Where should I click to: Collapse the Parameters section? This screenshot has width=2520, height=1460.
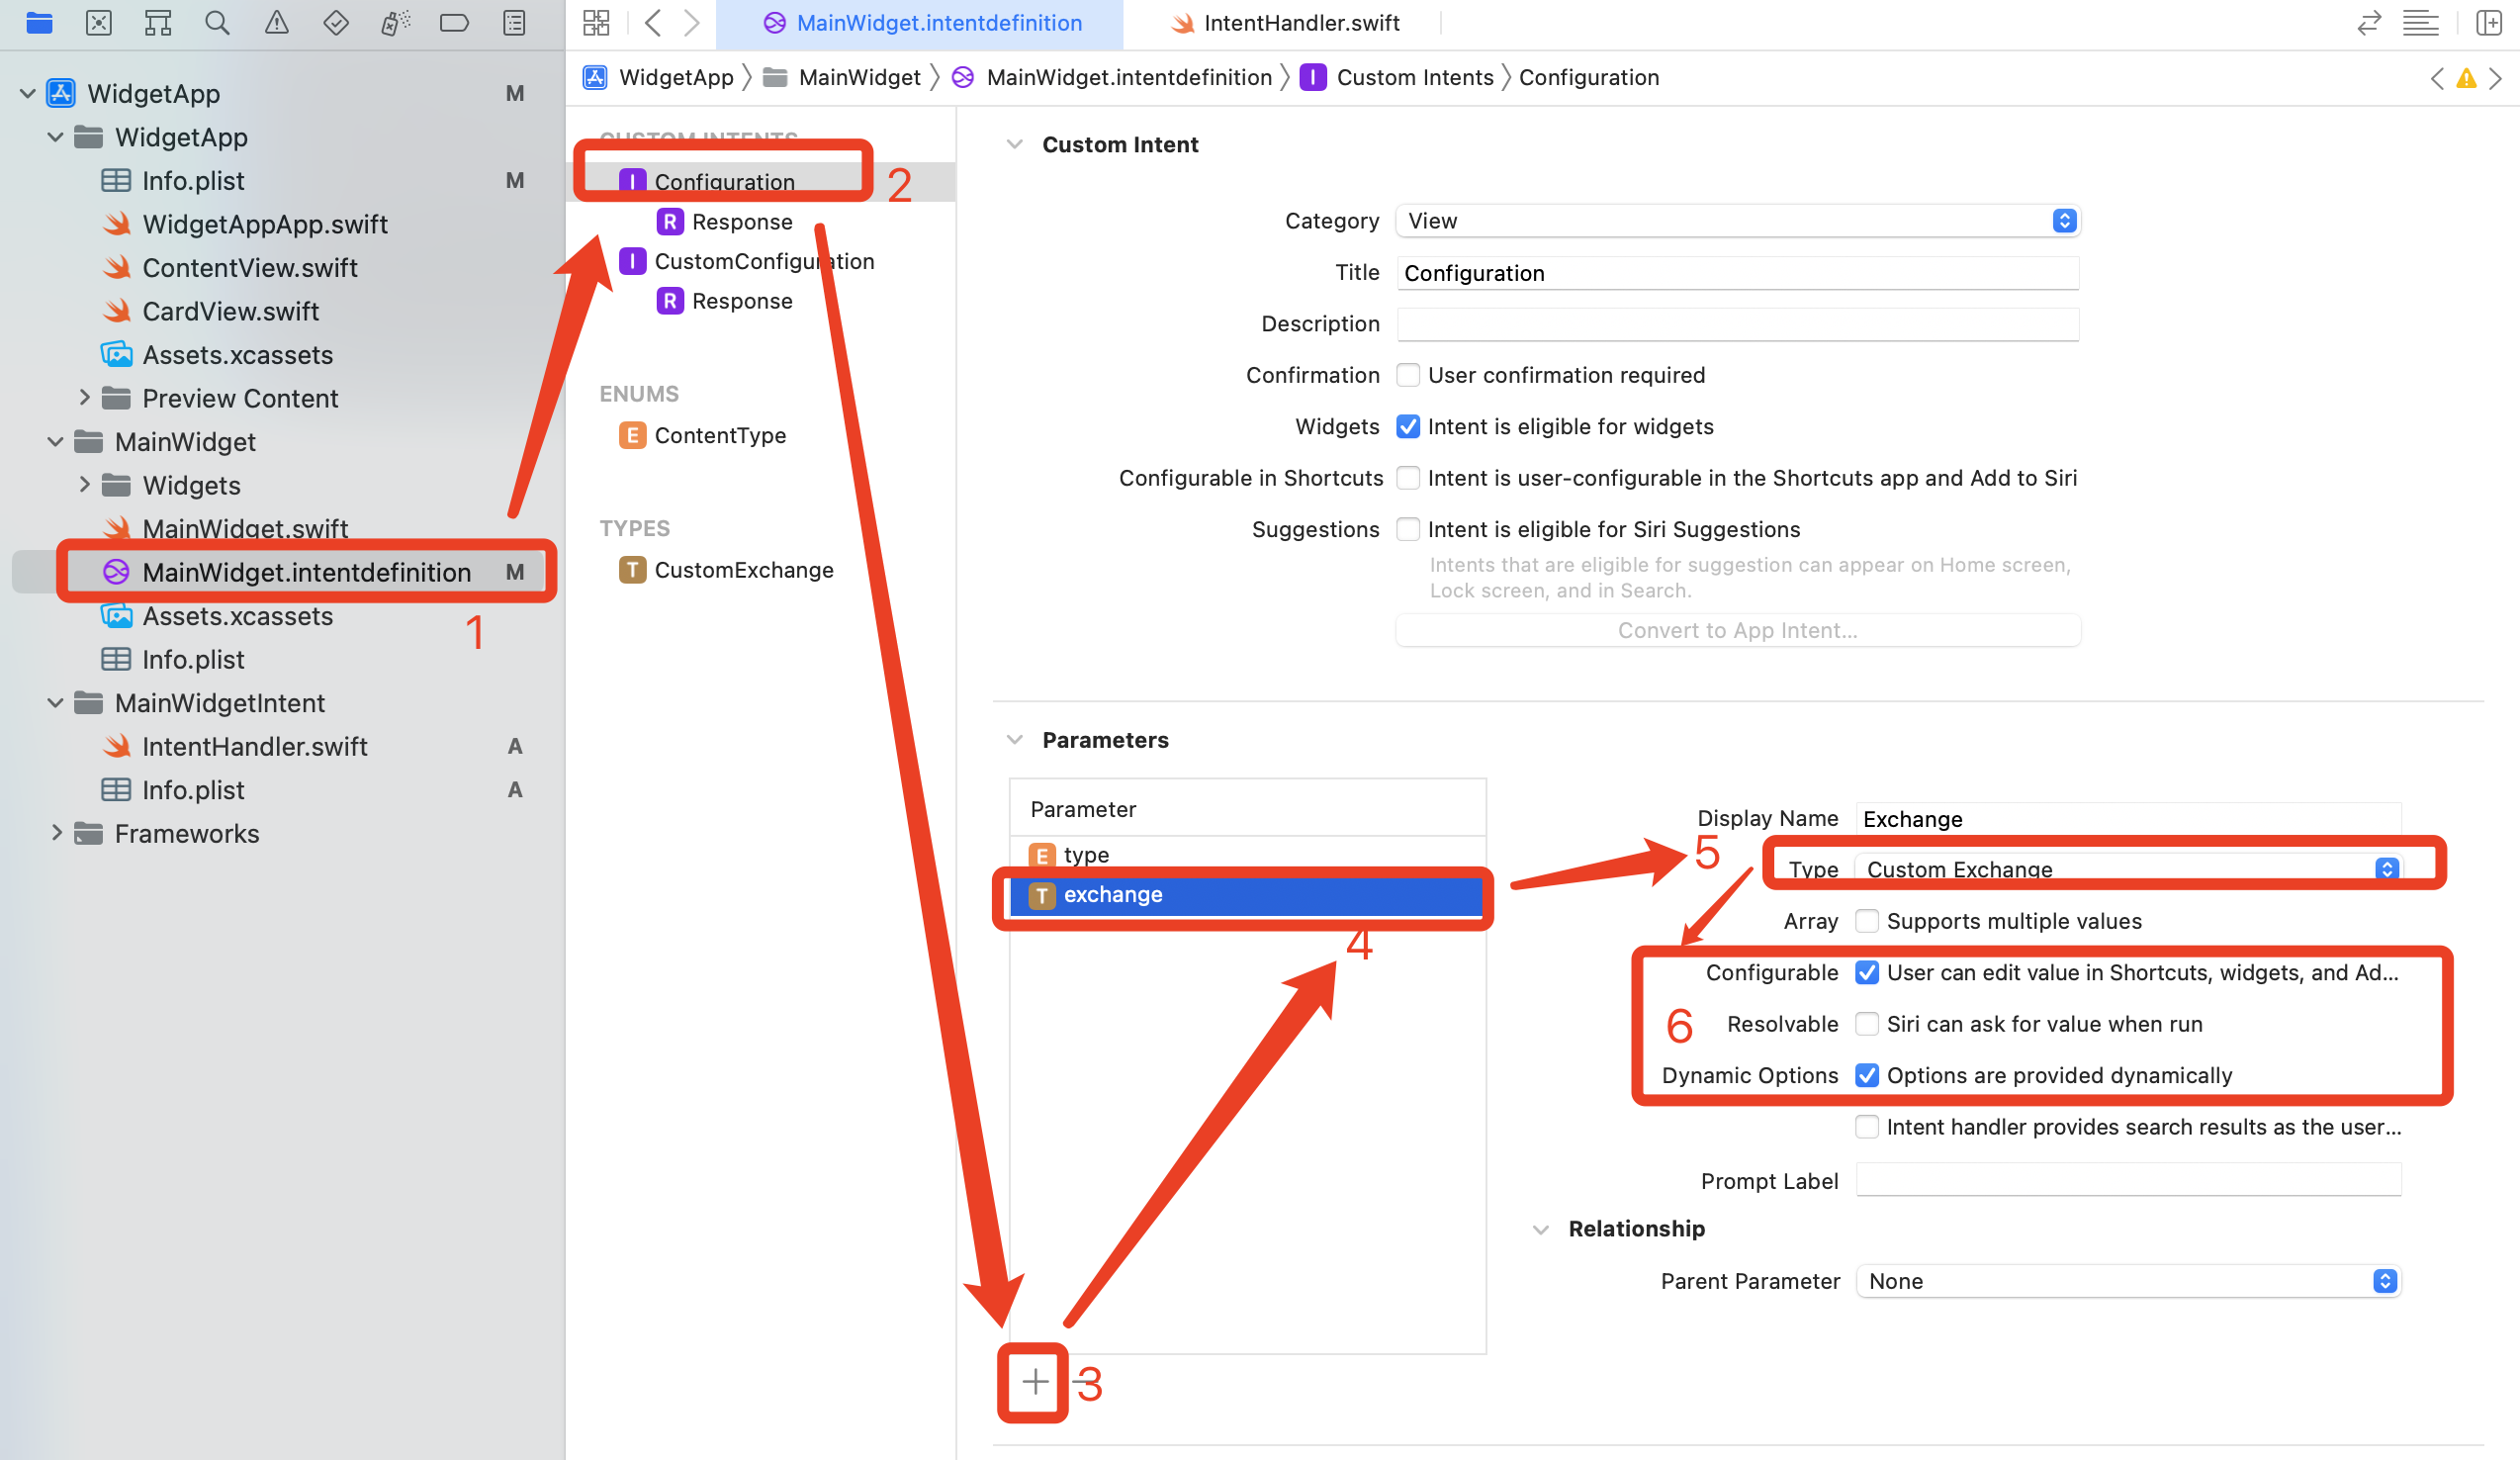[x=1014, y=740]
